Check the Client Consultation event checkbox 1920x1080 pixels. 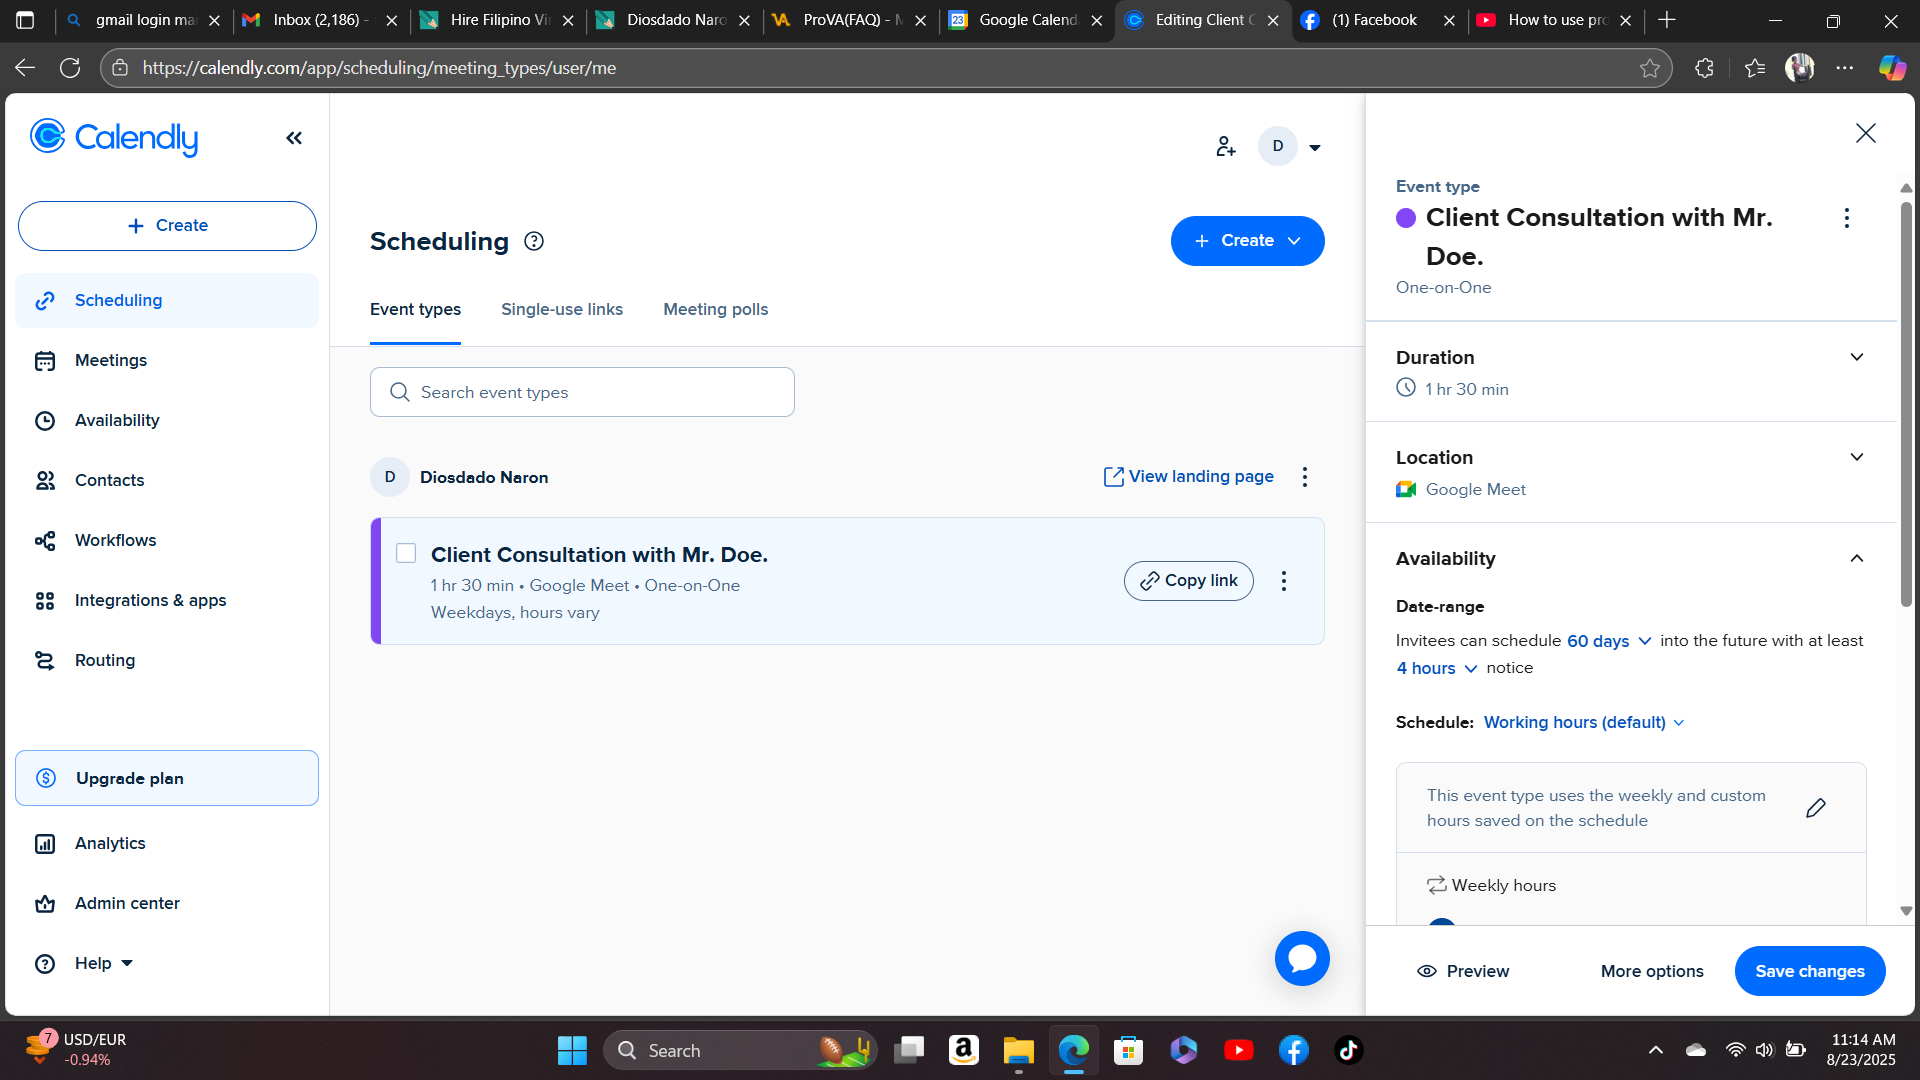(406, 553)
